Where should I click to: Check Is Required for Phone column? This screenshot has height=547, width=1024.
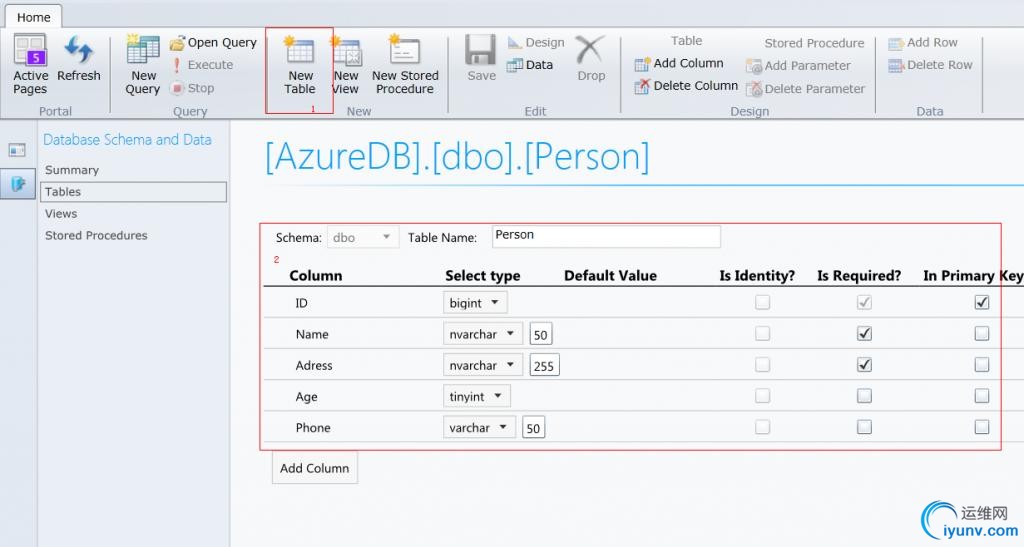pyautogui.click(x=864, y=427)
